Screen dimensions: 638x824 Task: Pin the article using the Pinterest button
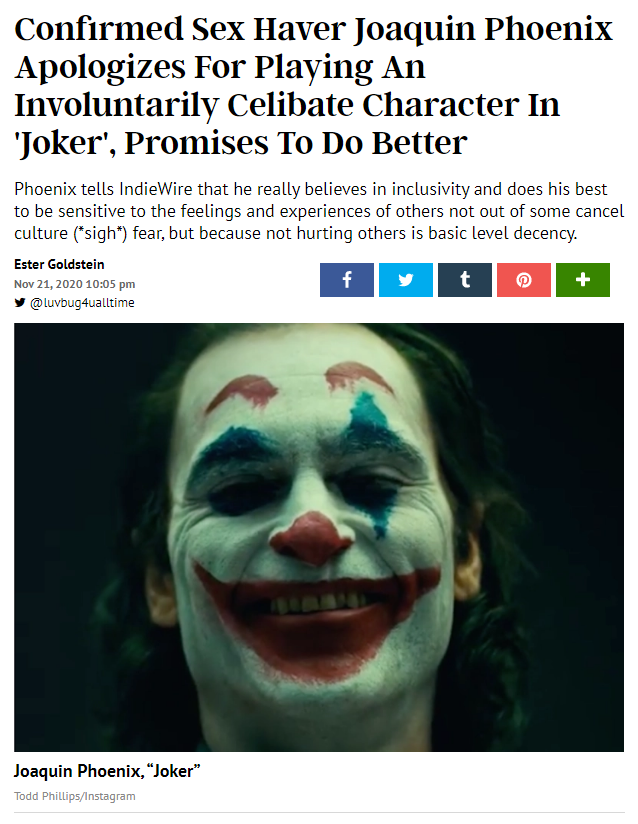tap(523, 280)
